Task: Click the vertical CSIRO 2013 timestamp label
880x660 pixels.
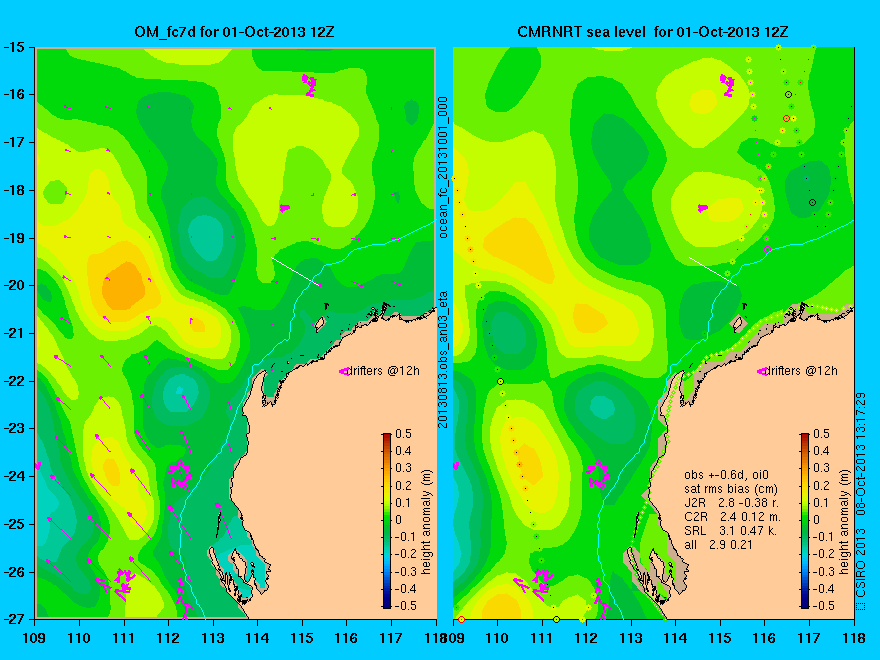Action: click(861, 501)
